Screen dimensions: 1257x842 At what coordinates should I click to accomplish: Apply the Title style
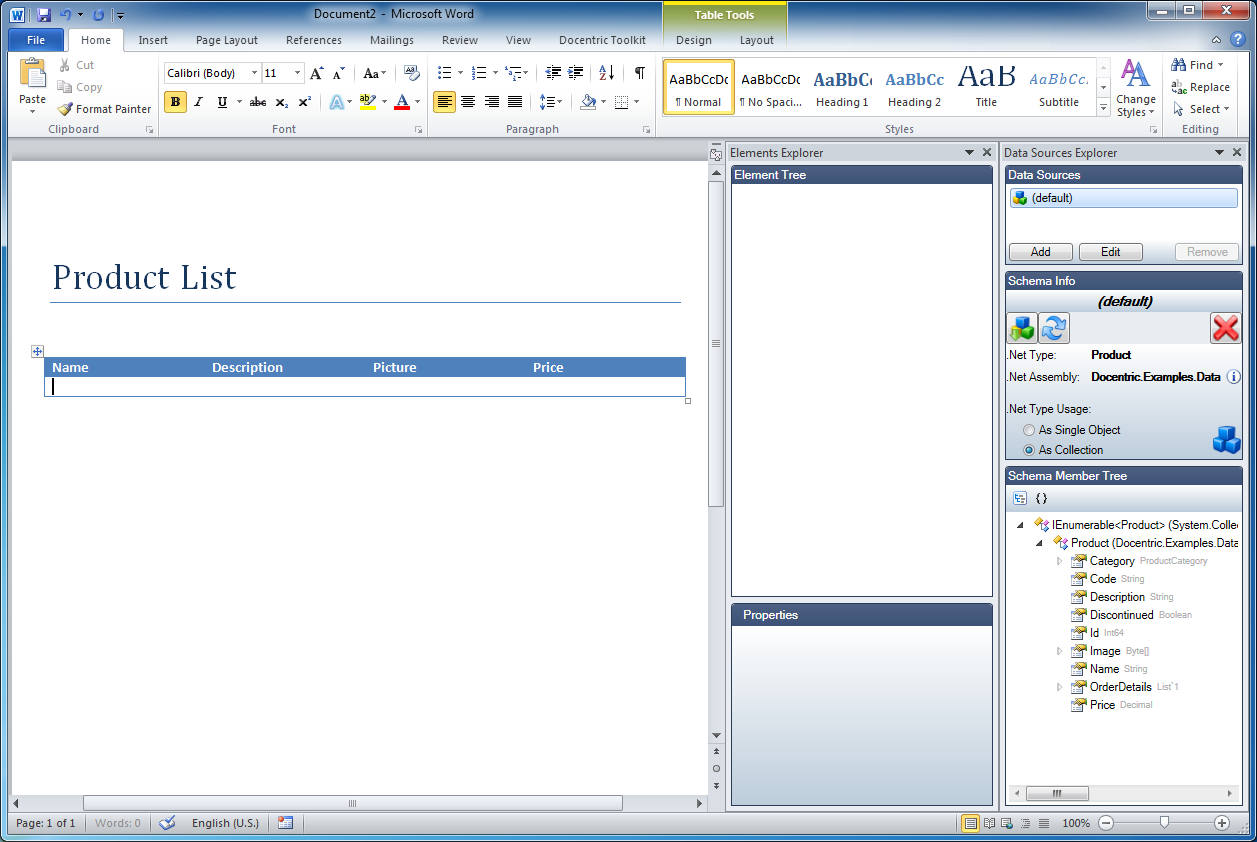pos(986,88)
